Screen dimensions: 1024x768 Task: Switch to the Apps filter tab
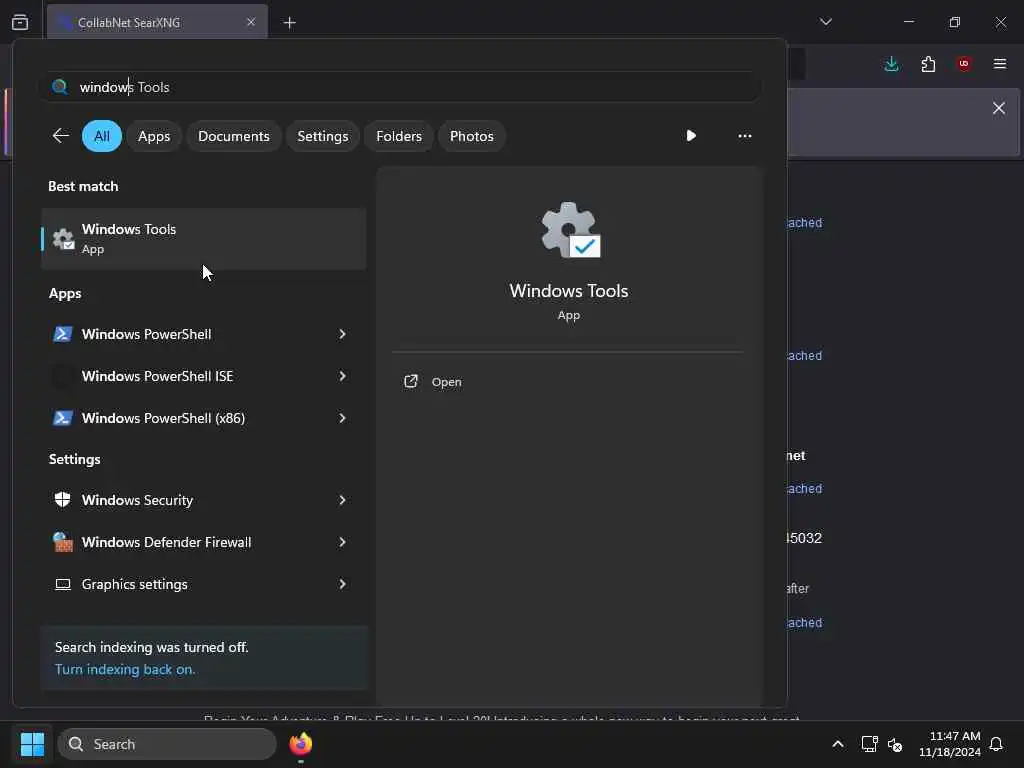(x=154, y=136)
